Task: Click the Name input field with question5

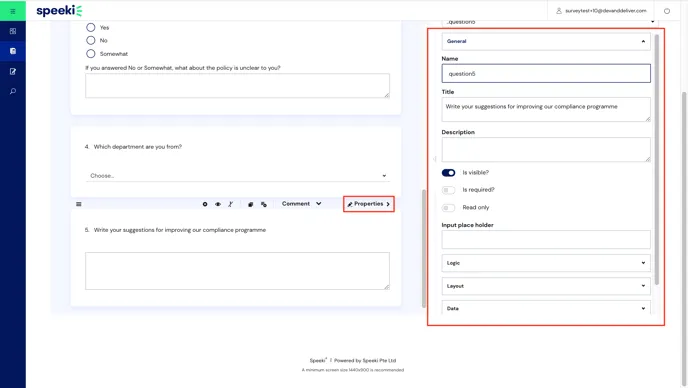Action: 546,74
